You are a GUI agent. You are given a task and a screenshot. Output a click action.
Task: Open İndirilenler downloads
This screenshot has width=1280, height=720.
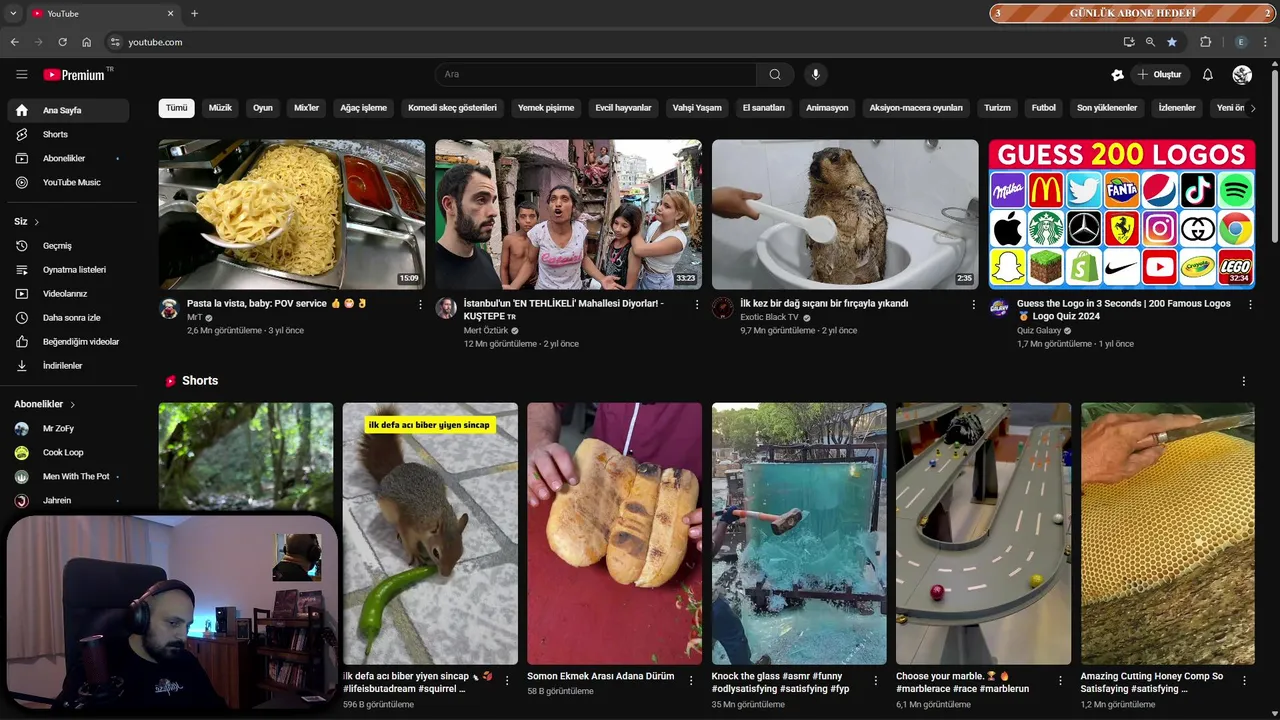pos(67,366)
